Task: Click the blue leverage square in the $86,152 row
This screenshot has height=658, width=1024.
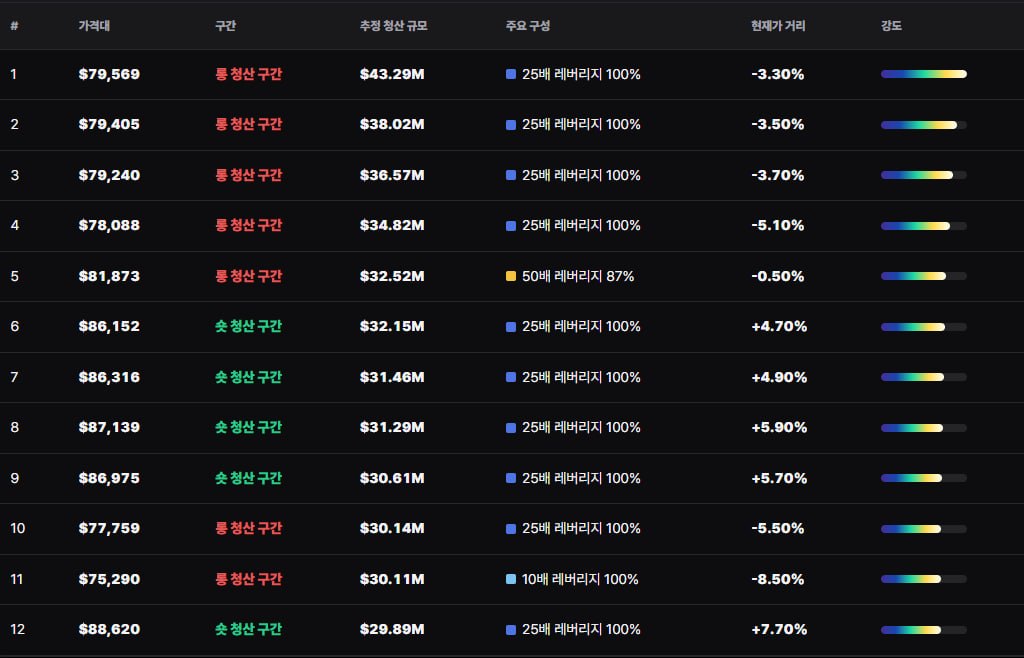Action: pos(511,326)
